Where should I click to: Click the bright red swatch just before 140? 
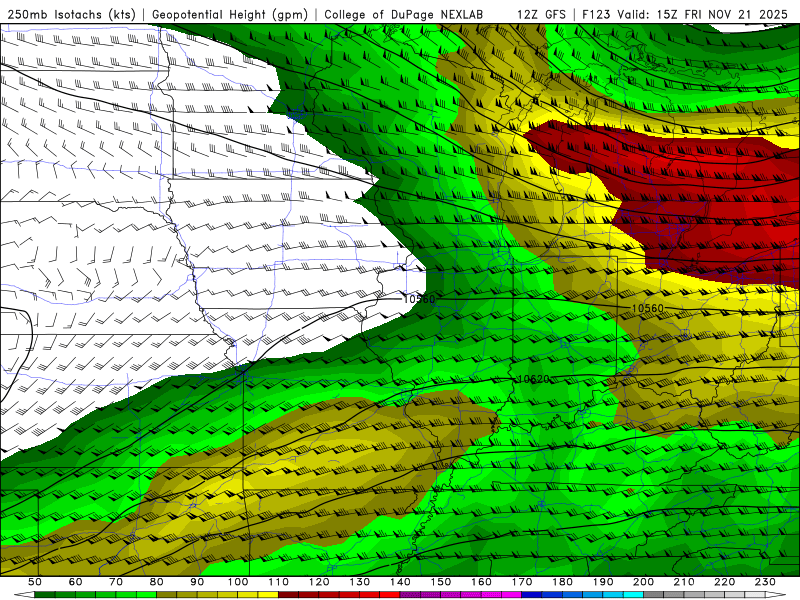pyautogui.click(x=390, y=595)
